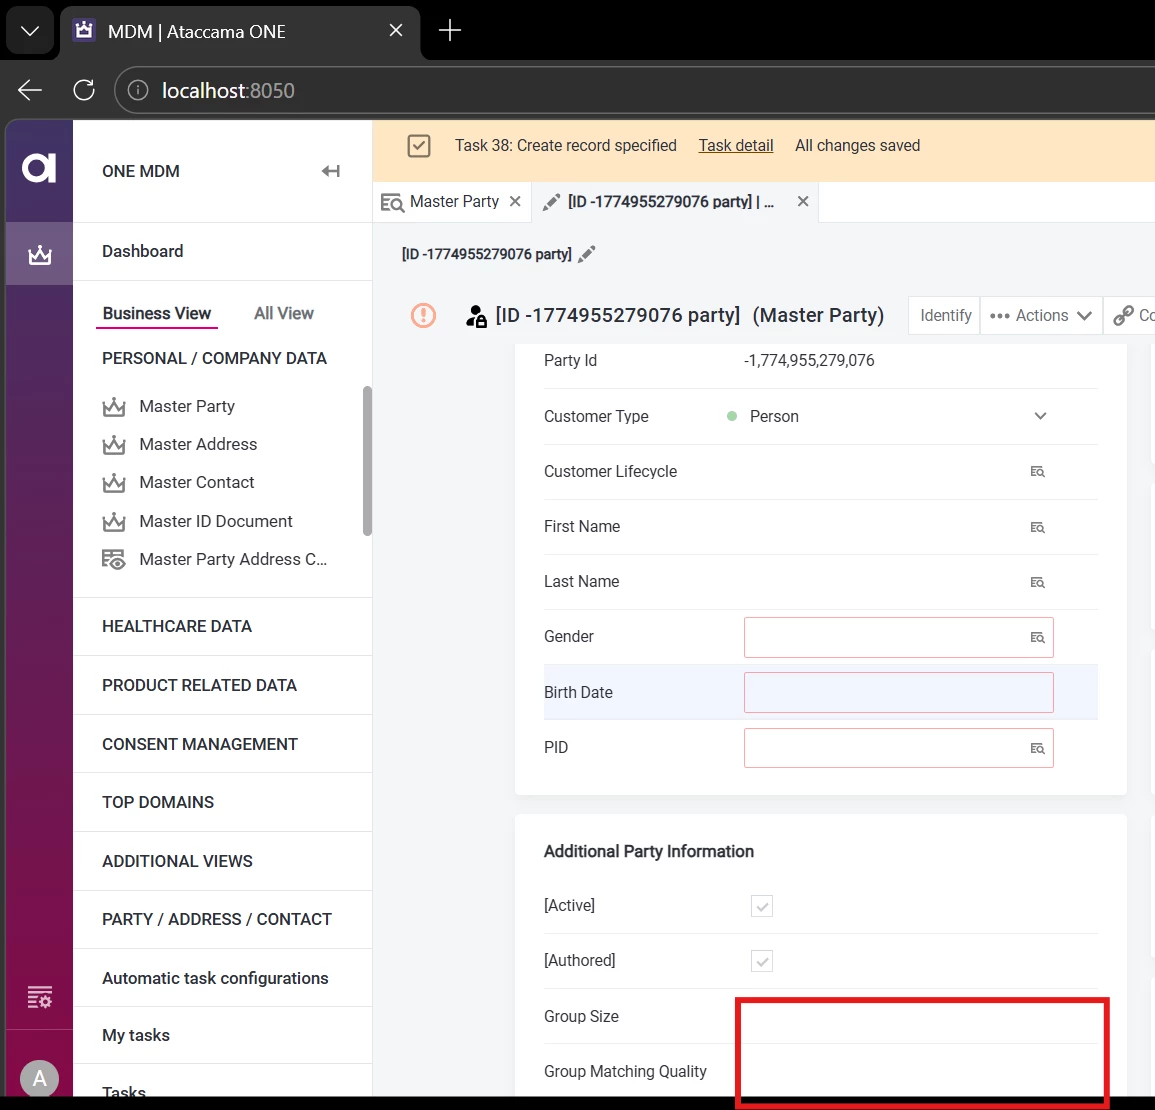Open lookup icon for First Name

(1037, 527)
